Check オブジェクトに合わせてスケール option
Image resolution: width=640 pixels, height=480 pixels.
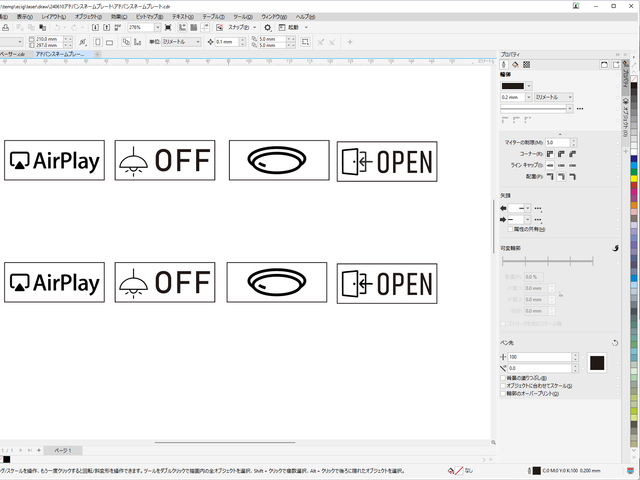[503, 385]
